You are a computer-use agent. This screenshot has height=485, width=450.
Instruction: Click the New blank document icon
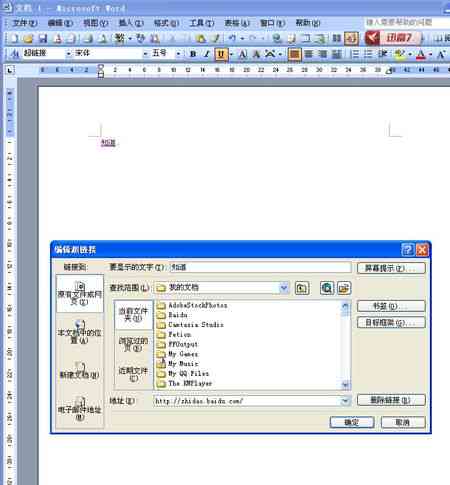pyautogui.click(x=14, y=39)
